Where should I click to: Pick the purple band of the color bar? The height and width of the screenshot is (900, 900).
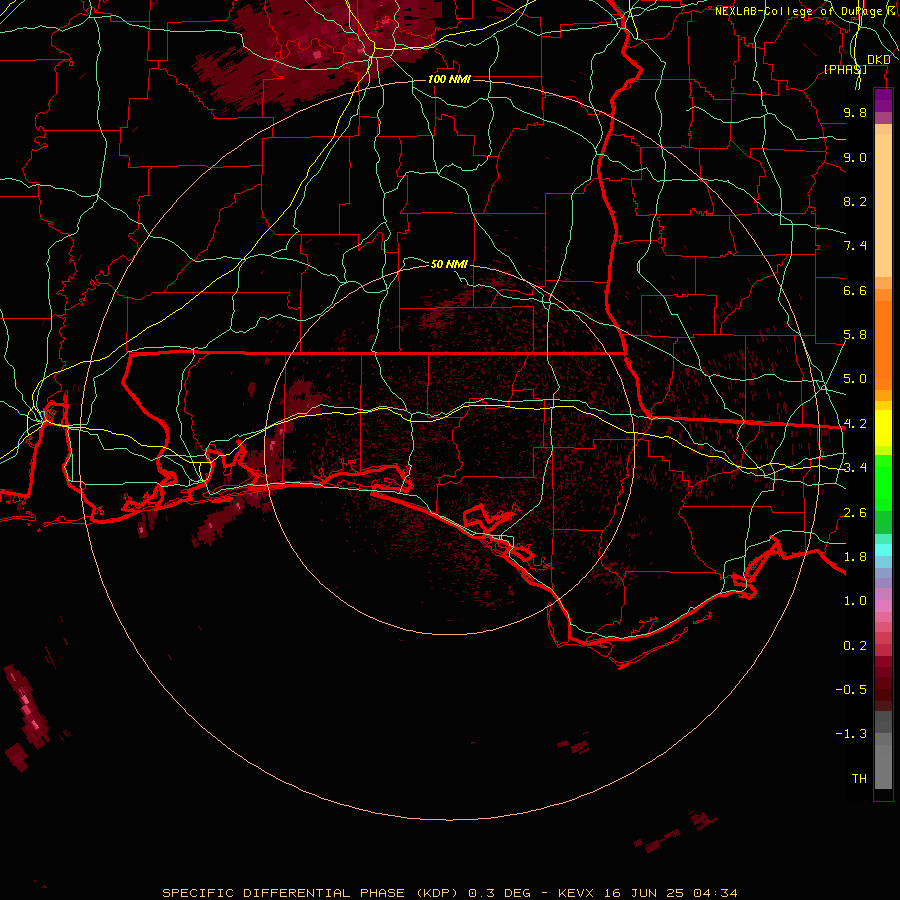tap(883, 100)
